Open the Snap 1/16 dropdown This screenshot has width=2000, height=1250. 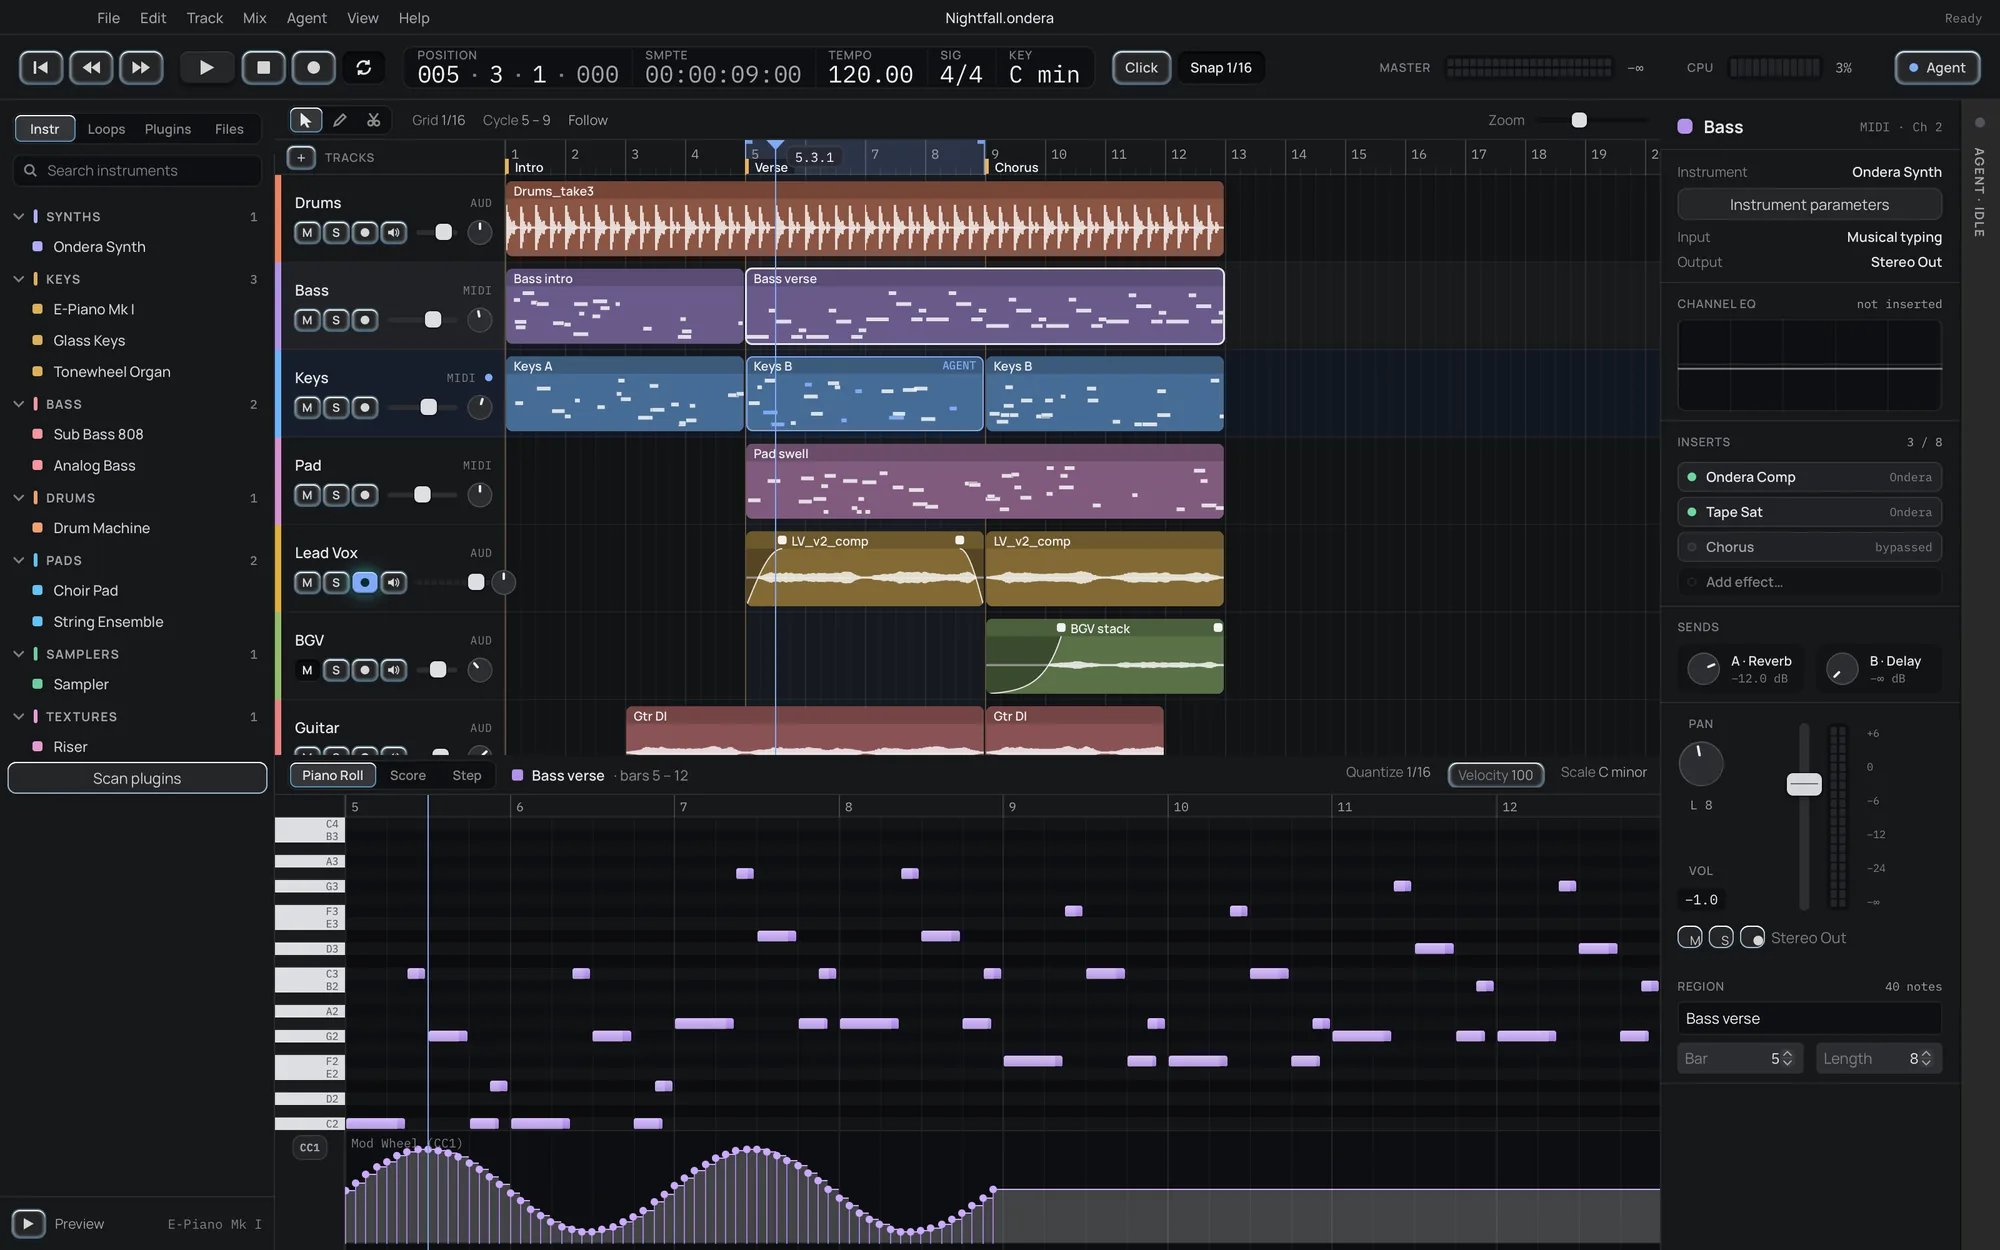coord(1221,67)
